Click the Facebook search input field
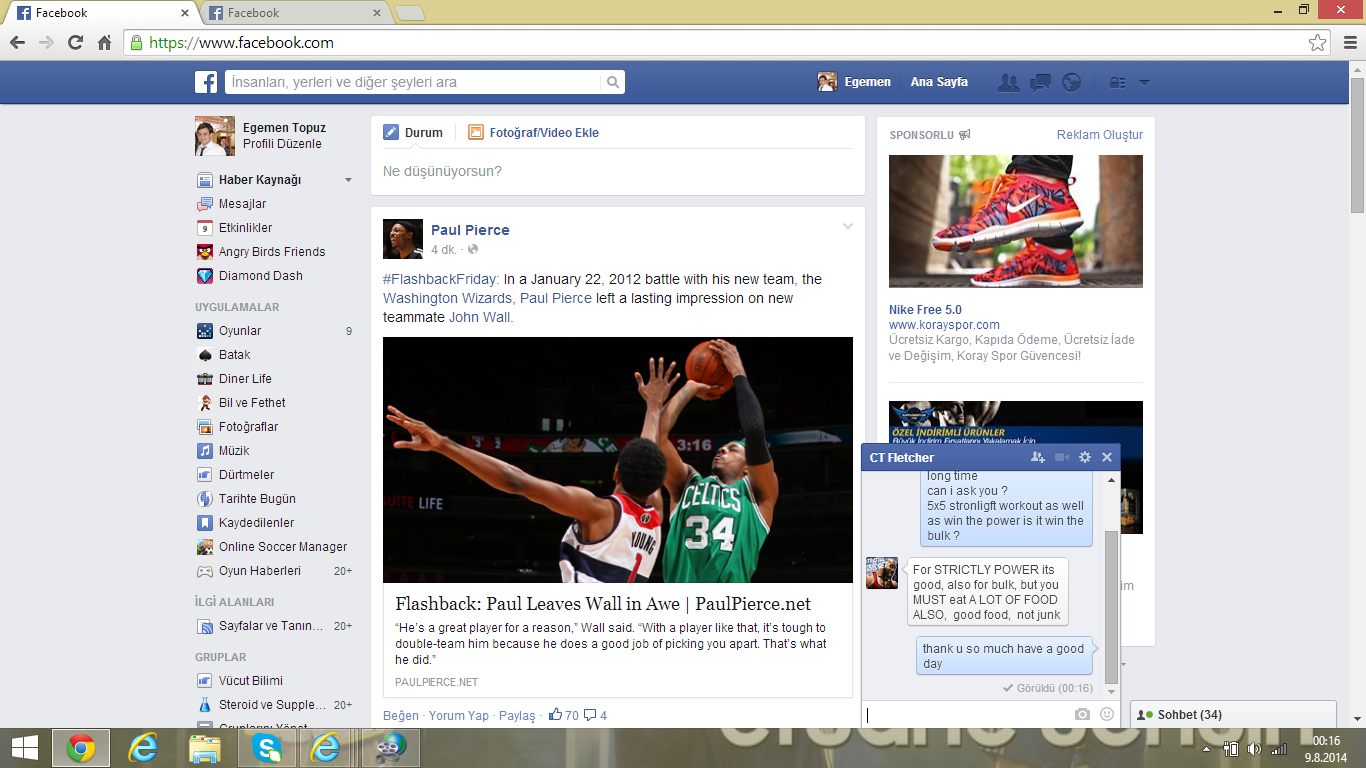 pyautogui.click(x=414, y=82)
